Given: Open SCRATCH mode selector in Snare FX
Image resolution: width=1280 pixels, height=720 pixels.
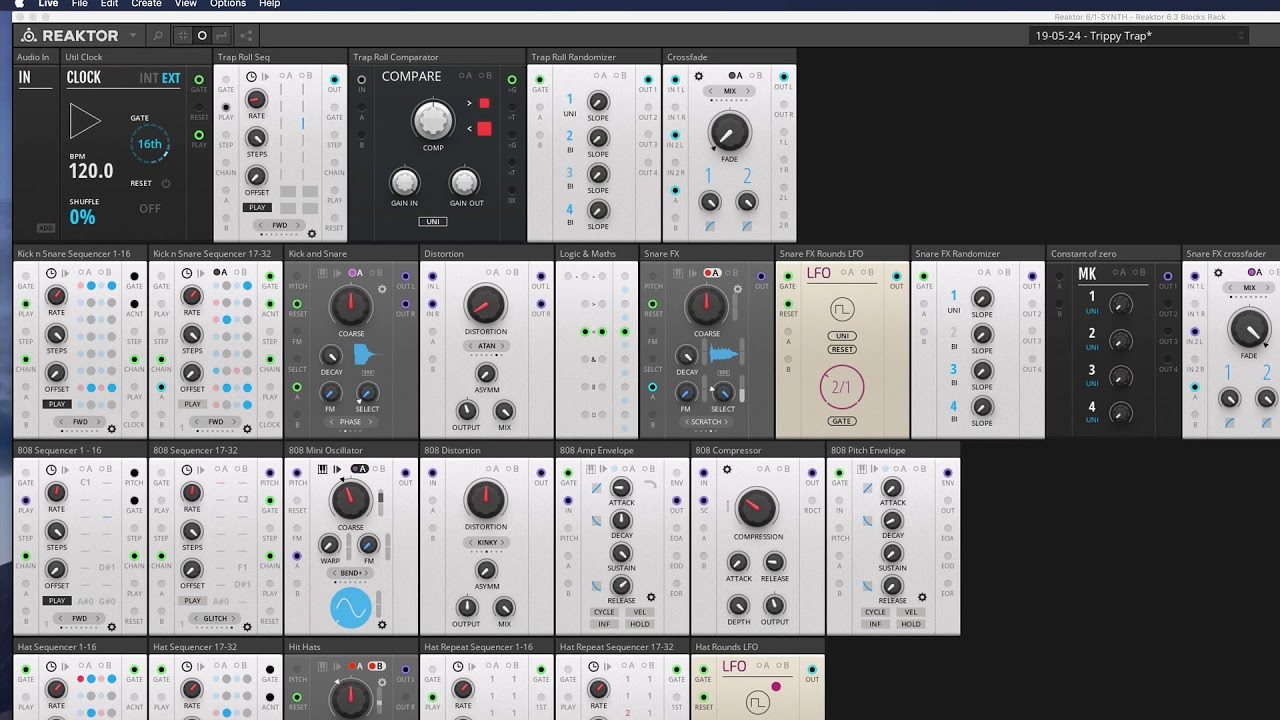Looking at the screenshot, I should point(707,422).
